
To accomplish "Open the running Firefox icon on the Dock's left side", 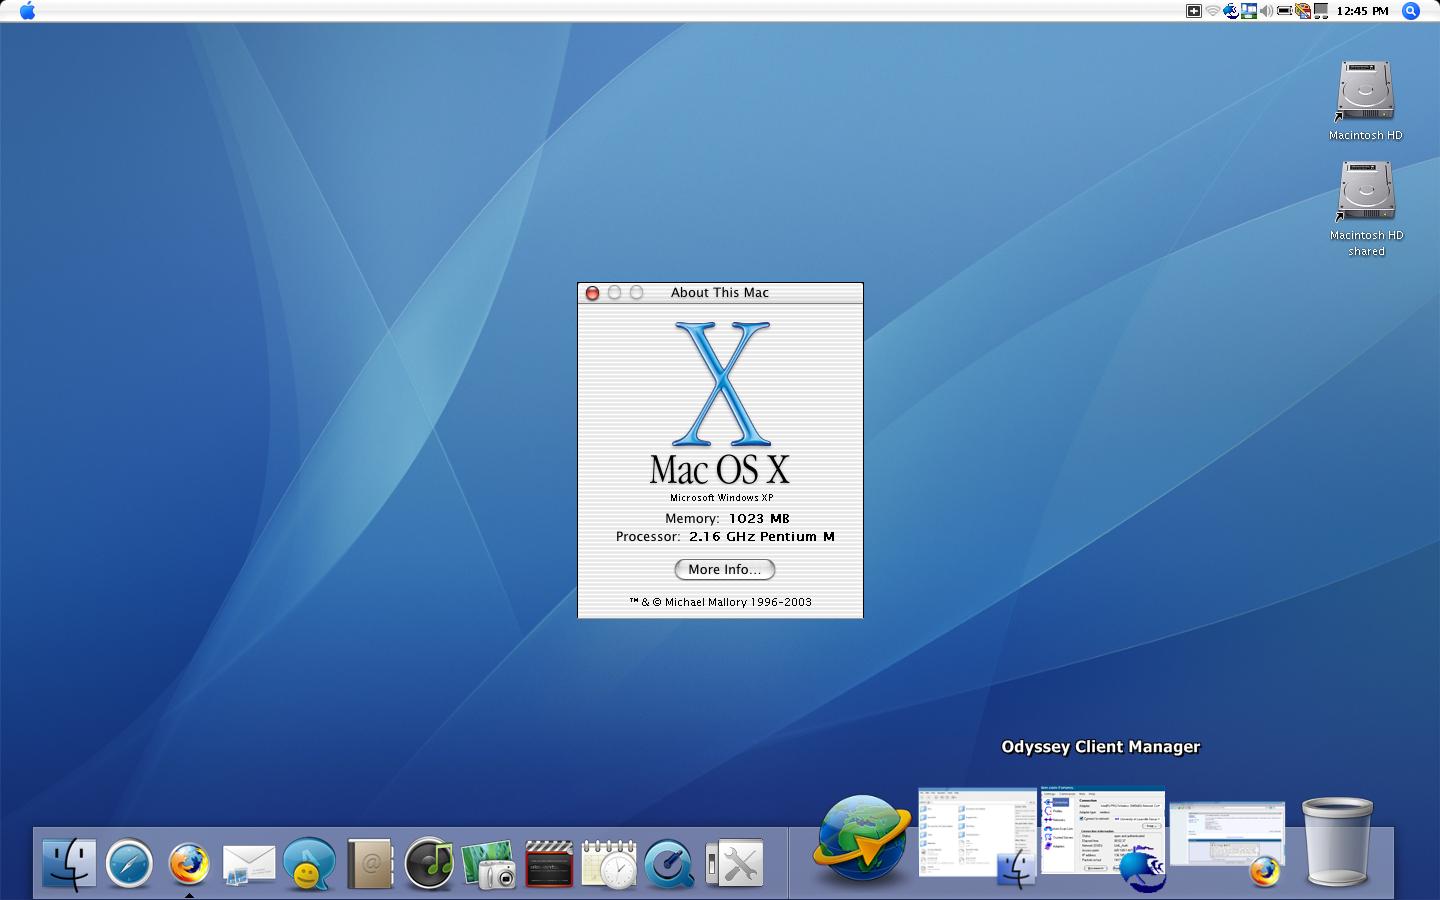I will [189, 864].
